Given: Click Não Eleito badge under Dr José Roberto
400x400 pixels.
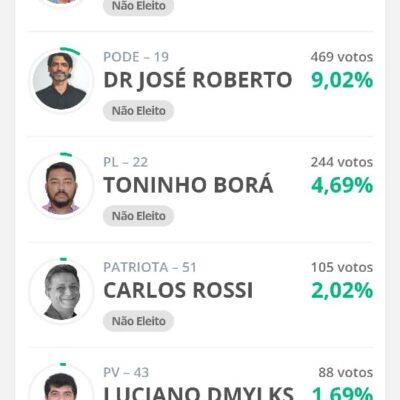Looking at the screenshot, I should pos(139,111).
